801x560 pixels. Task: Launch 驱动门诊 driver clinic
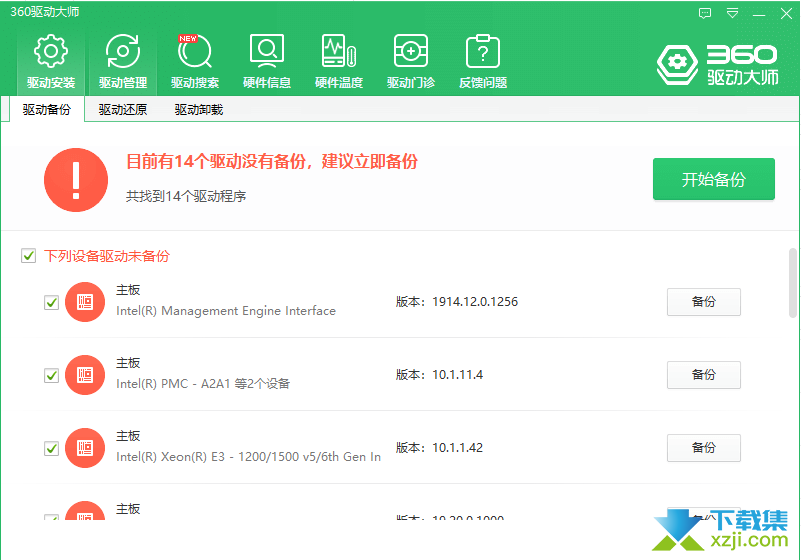point(411,60)
